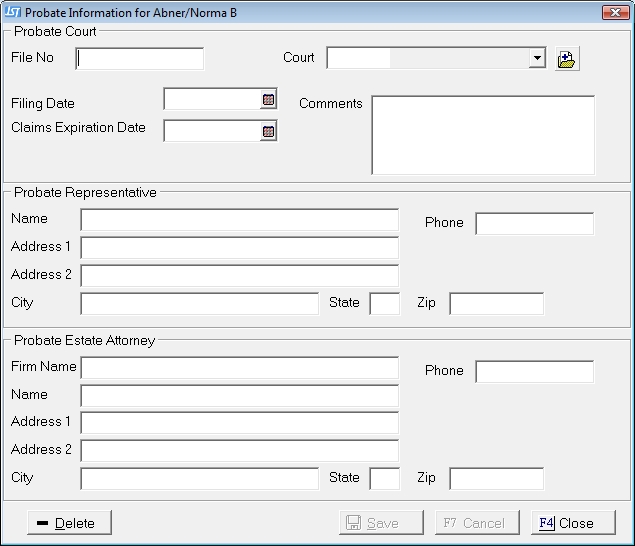
Task: Click the court lookup folder icon
Action: [x=567, y=59]
